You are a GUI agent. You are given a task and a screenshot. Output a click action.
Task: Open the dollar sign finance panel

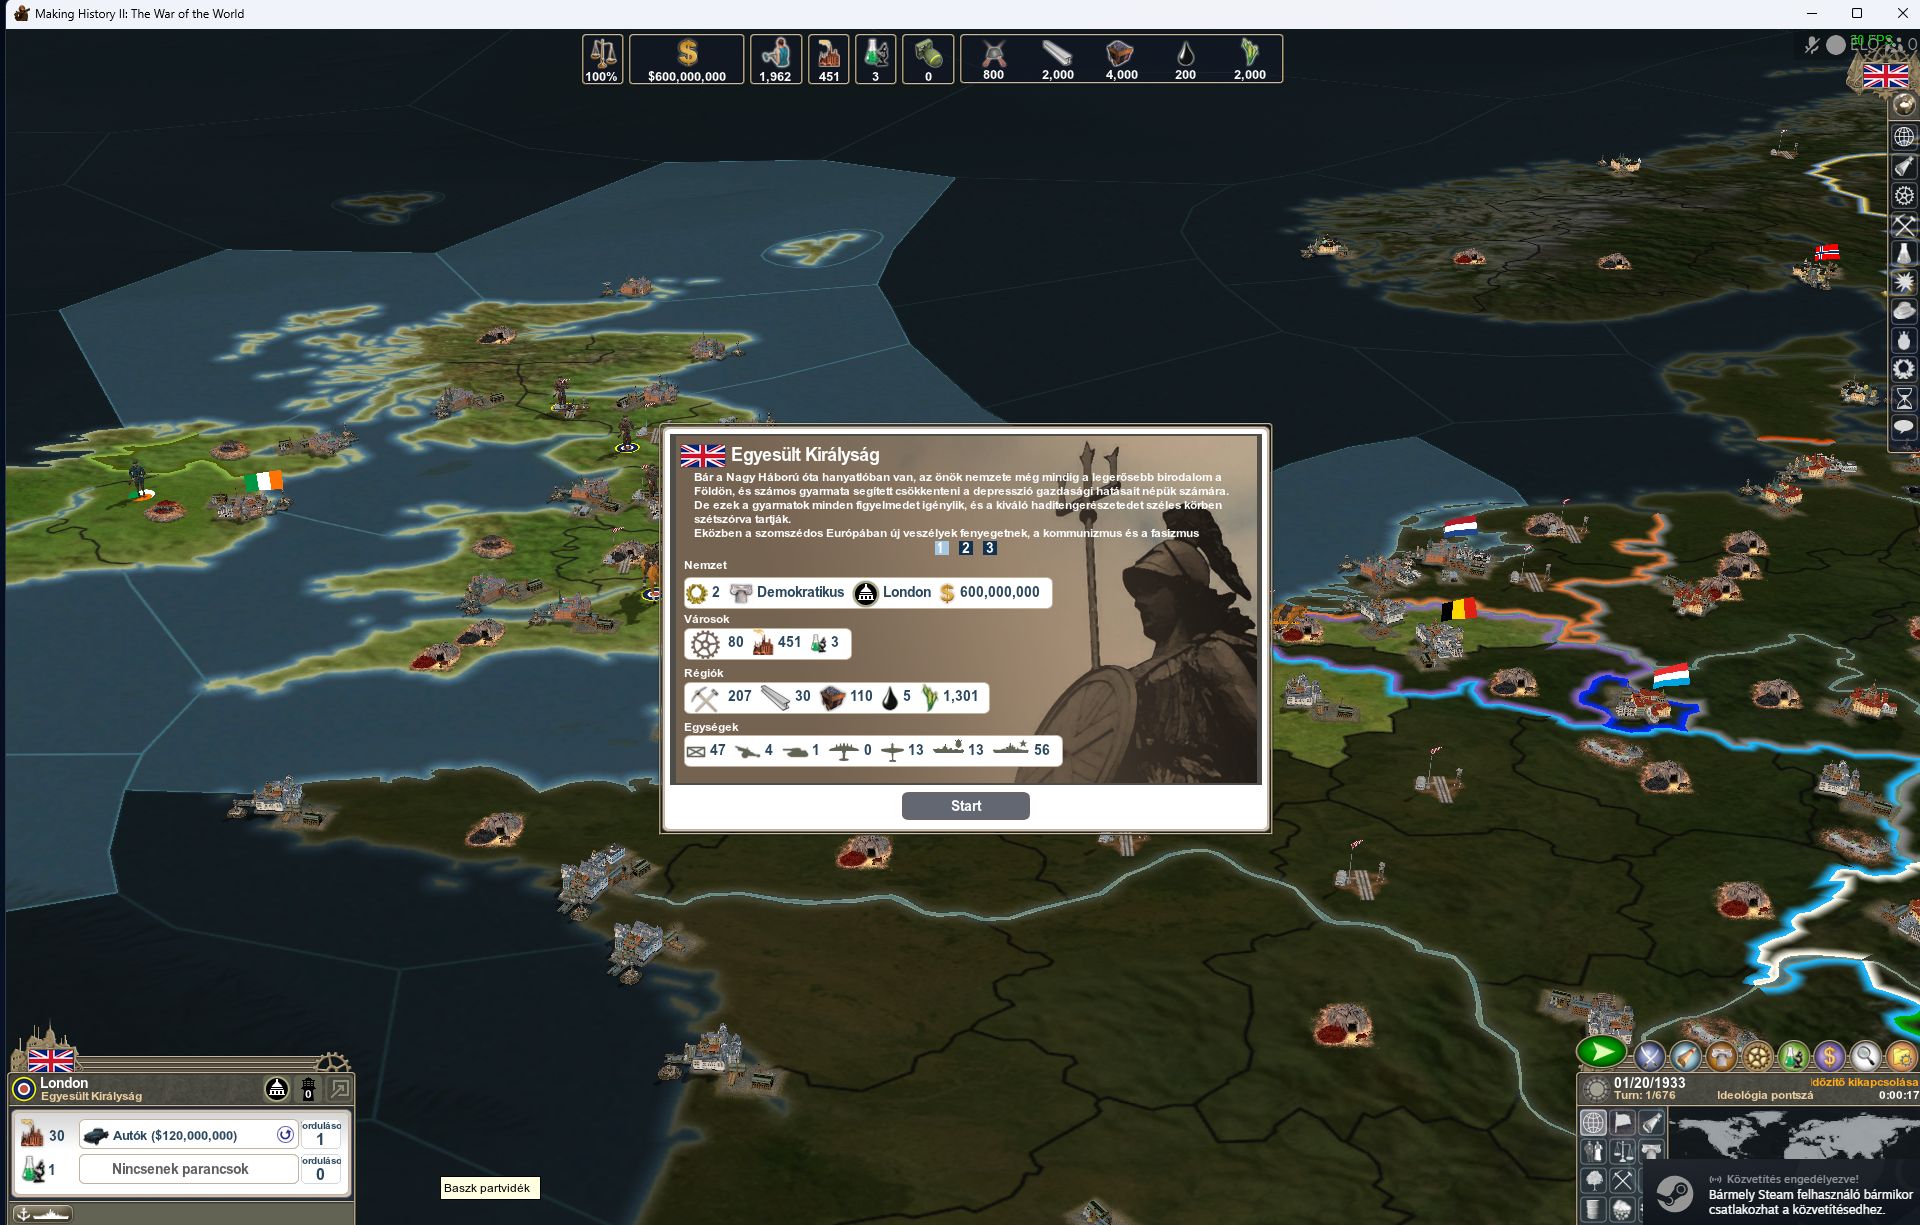[x=1829, y=1055]
